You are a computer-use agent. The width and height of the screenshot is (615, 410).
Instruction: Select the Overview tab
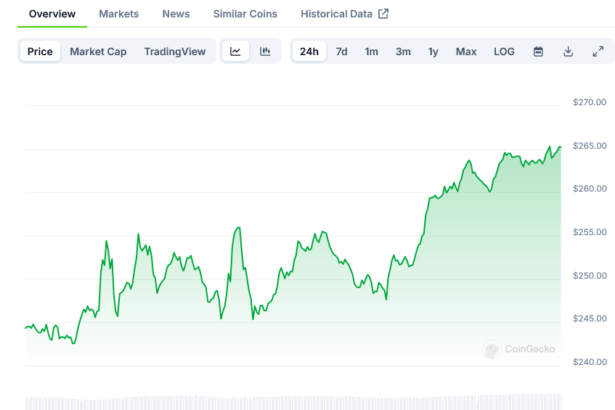(52, 14)
